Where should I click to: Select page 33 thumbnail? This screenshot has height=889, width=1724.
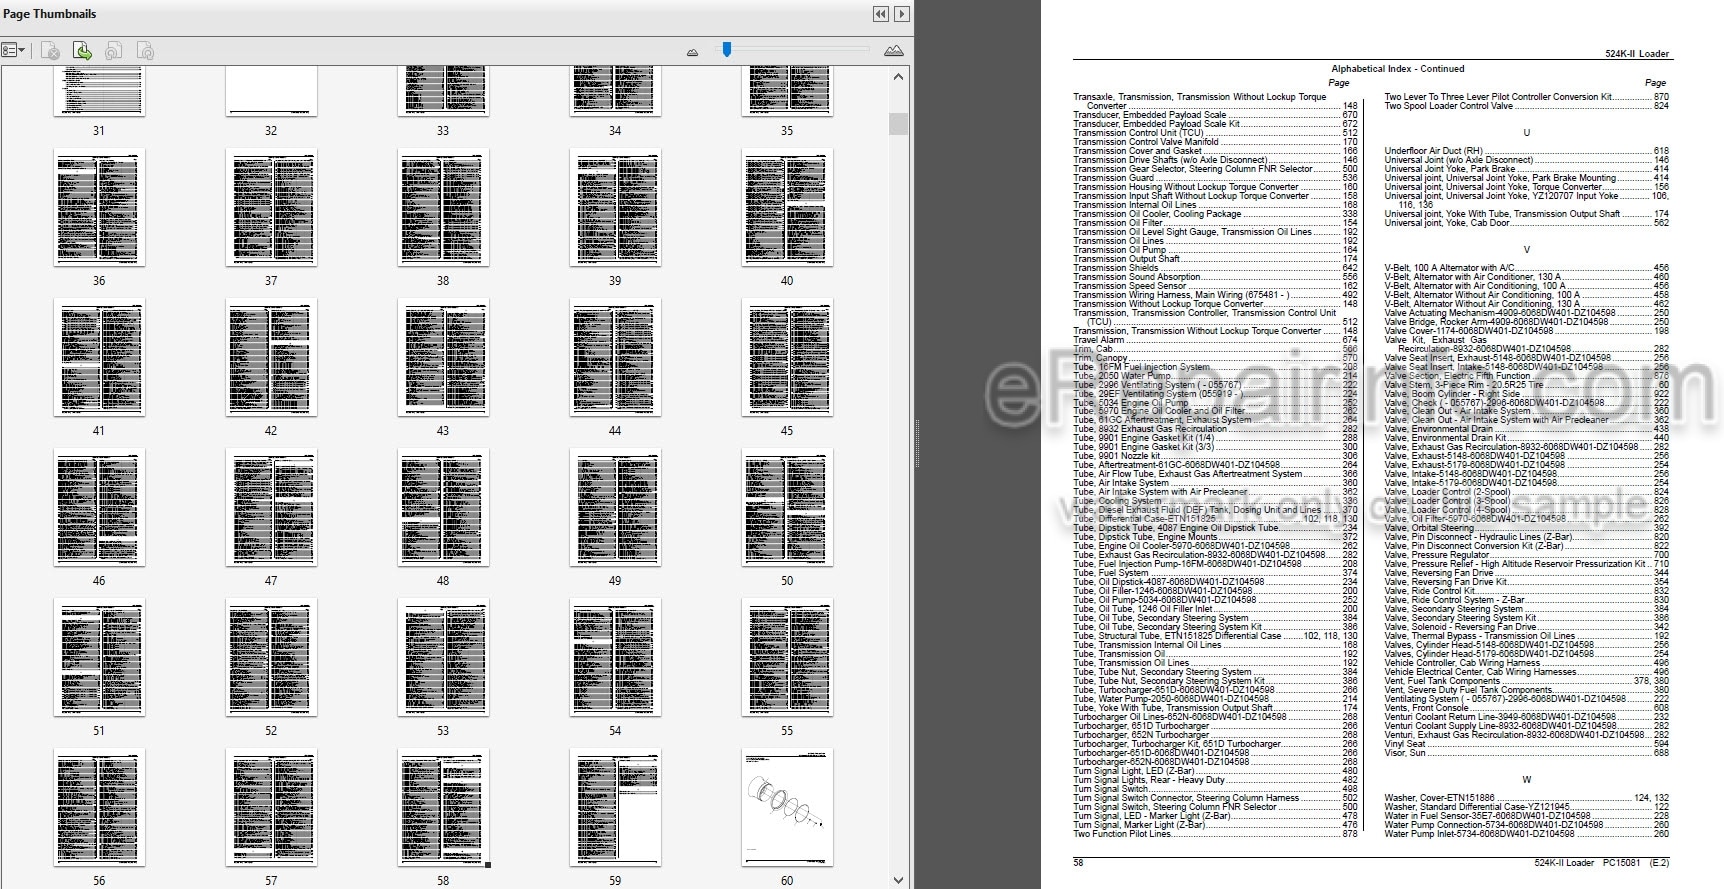click(443, 91)
